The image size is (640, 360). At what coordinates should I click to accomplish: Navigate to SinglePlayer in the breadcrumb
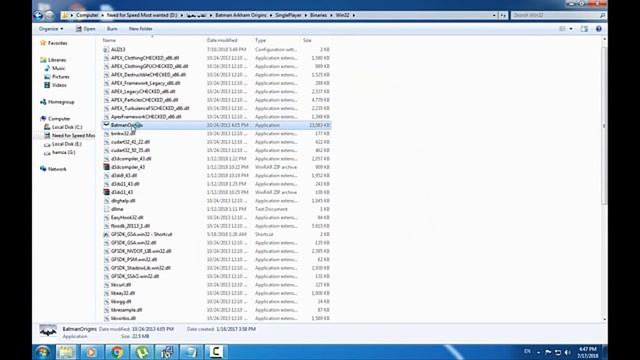point(288,15)
